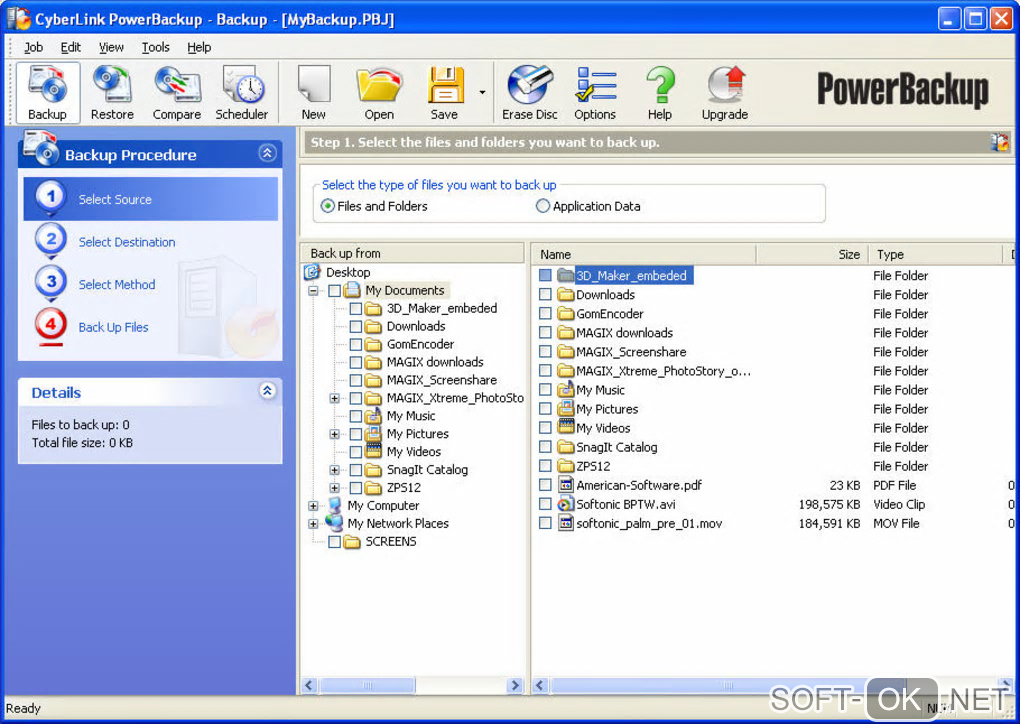Click the Desktop icon in tree

pyautogui.click(x=313, y=272)
